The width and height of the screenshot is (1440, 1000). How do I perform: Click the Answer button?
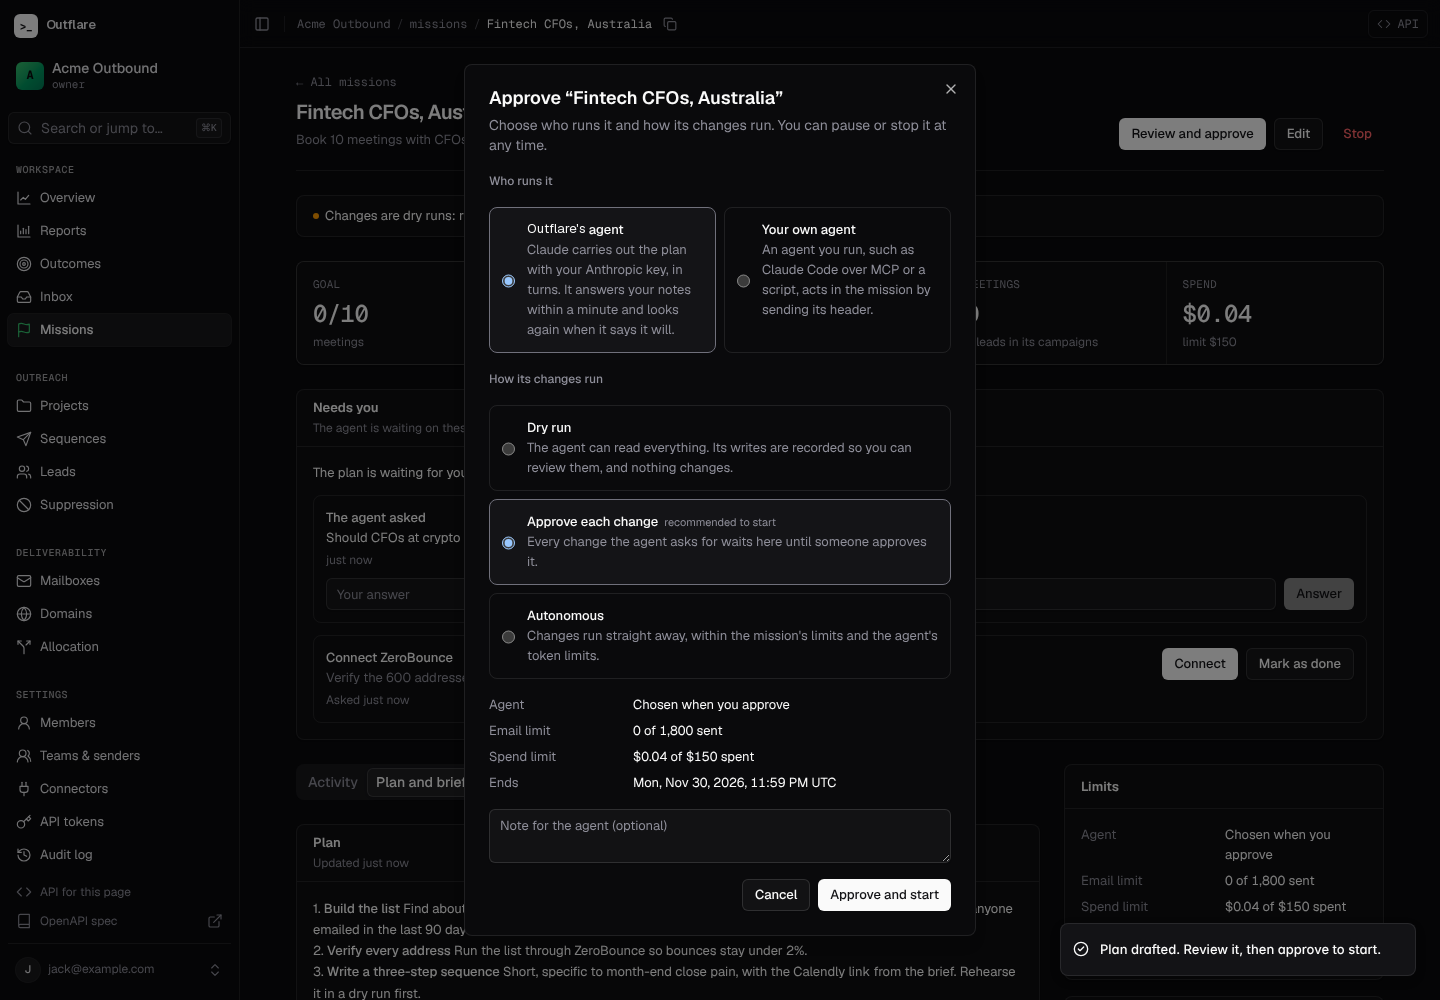[1319, 594]
